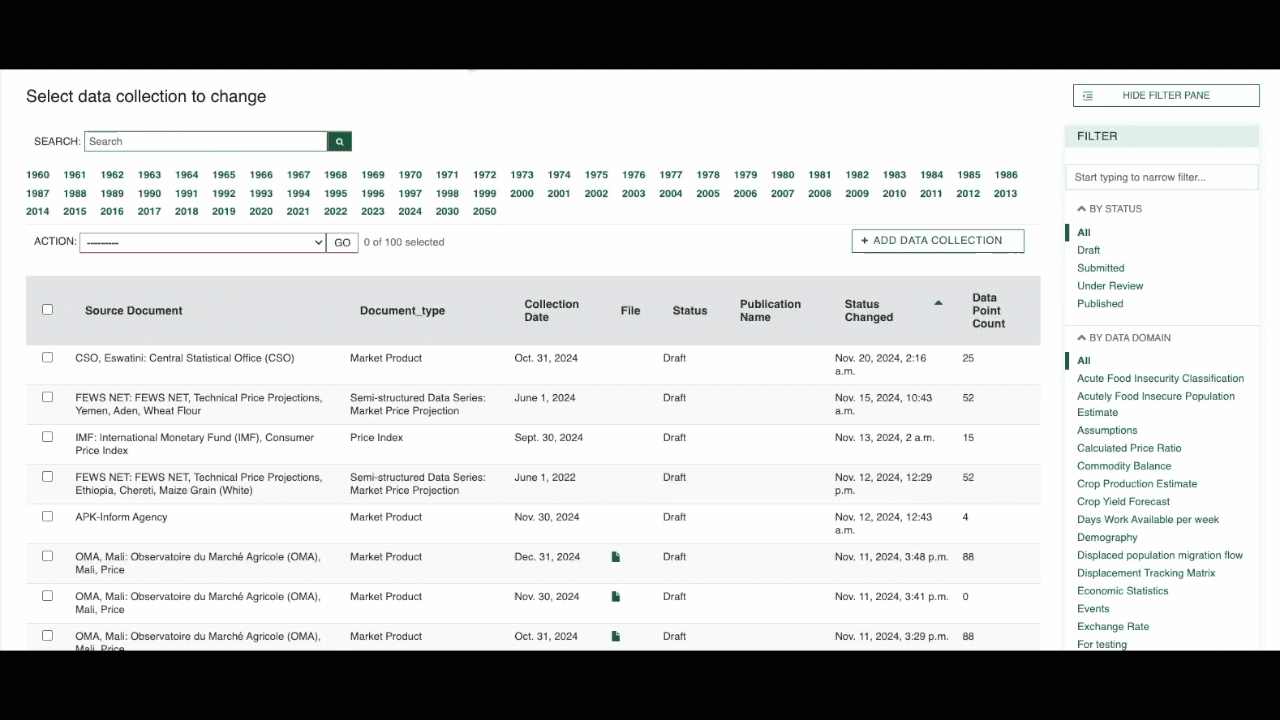Sort table by Source Document column
Viewport: 1280px width, 720px height.
134,311
